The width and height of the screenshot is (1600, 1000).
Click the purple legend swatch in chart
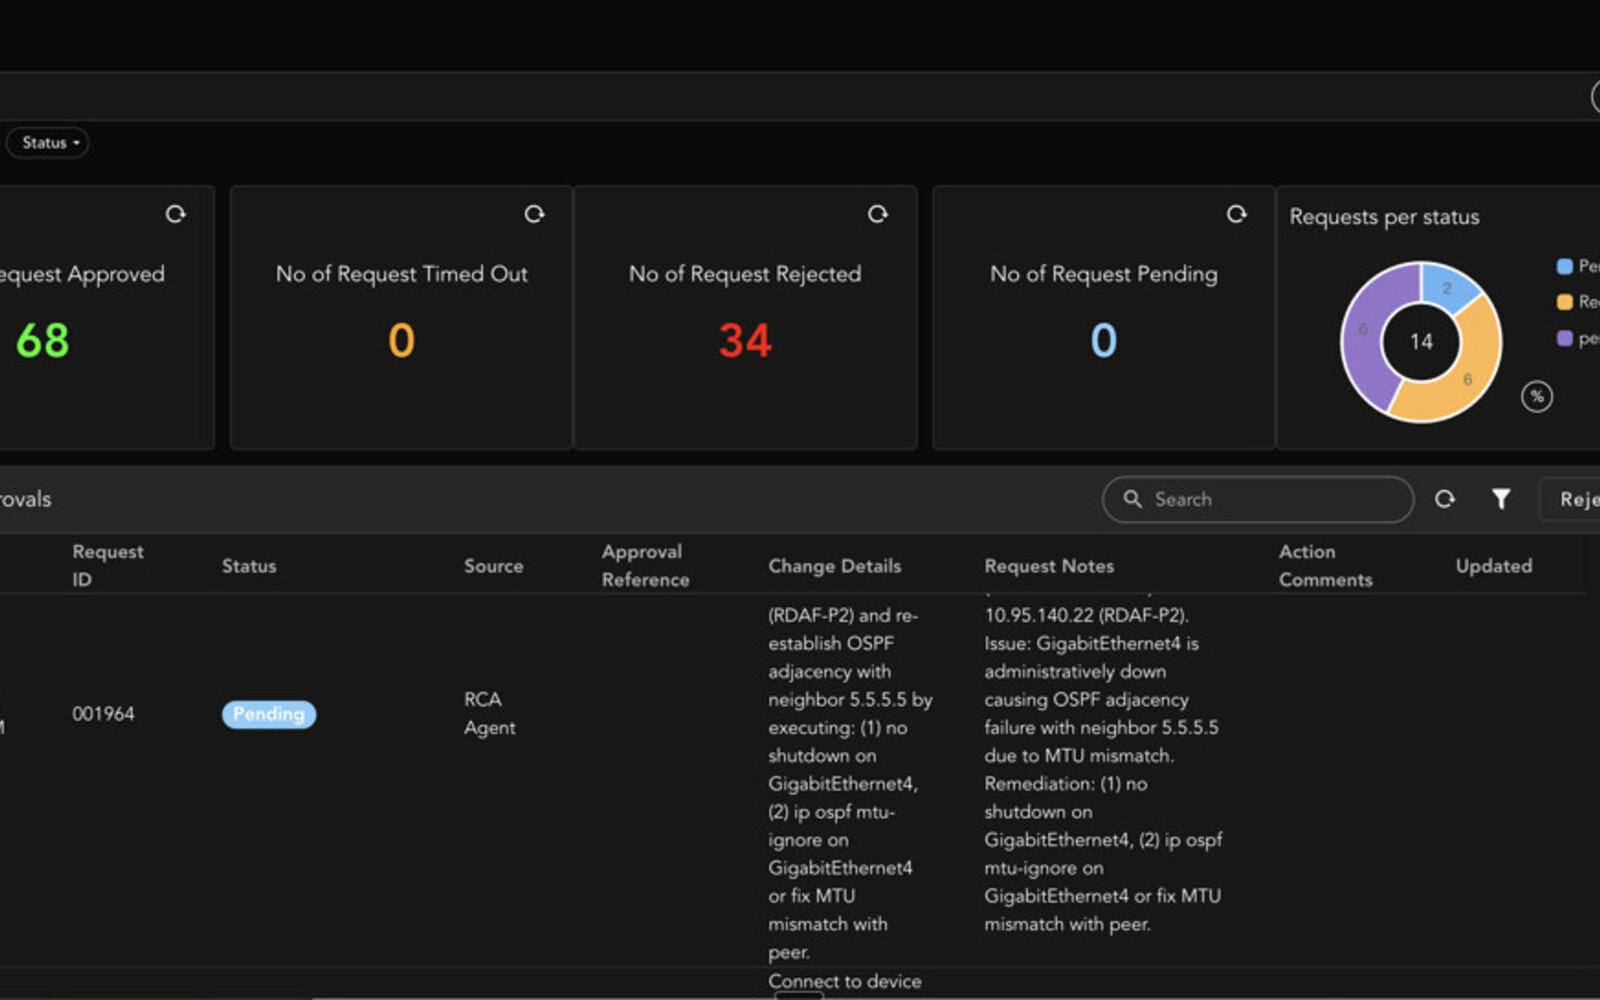click(1565, 338)
